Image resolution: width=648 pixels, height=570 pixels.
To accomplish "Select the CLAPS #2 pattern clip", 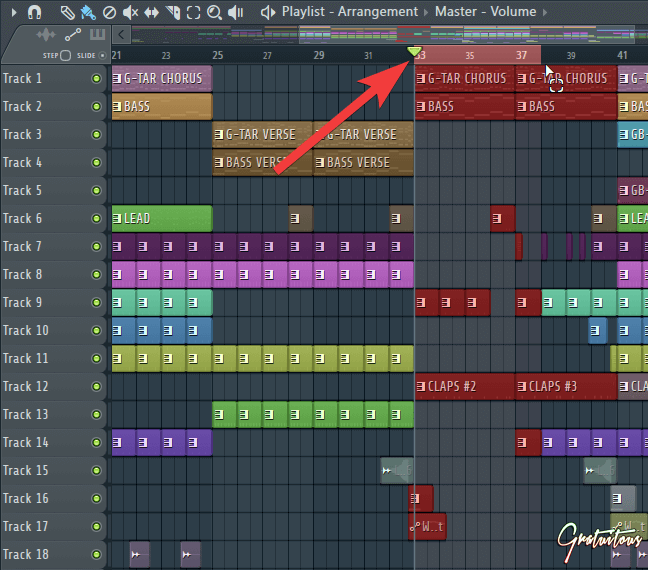I will click(465, 386).
